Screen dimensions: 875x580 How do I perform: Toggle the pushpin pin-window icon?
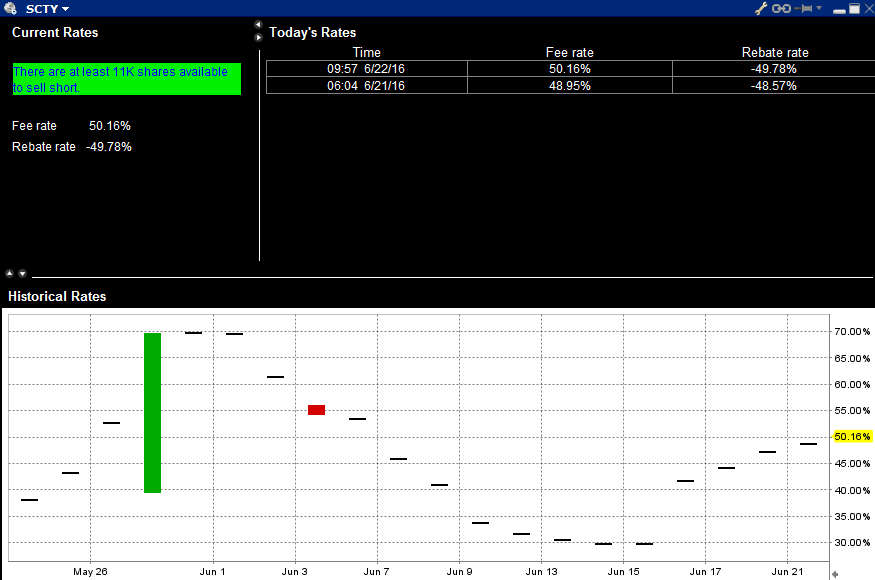coord(804,8)
